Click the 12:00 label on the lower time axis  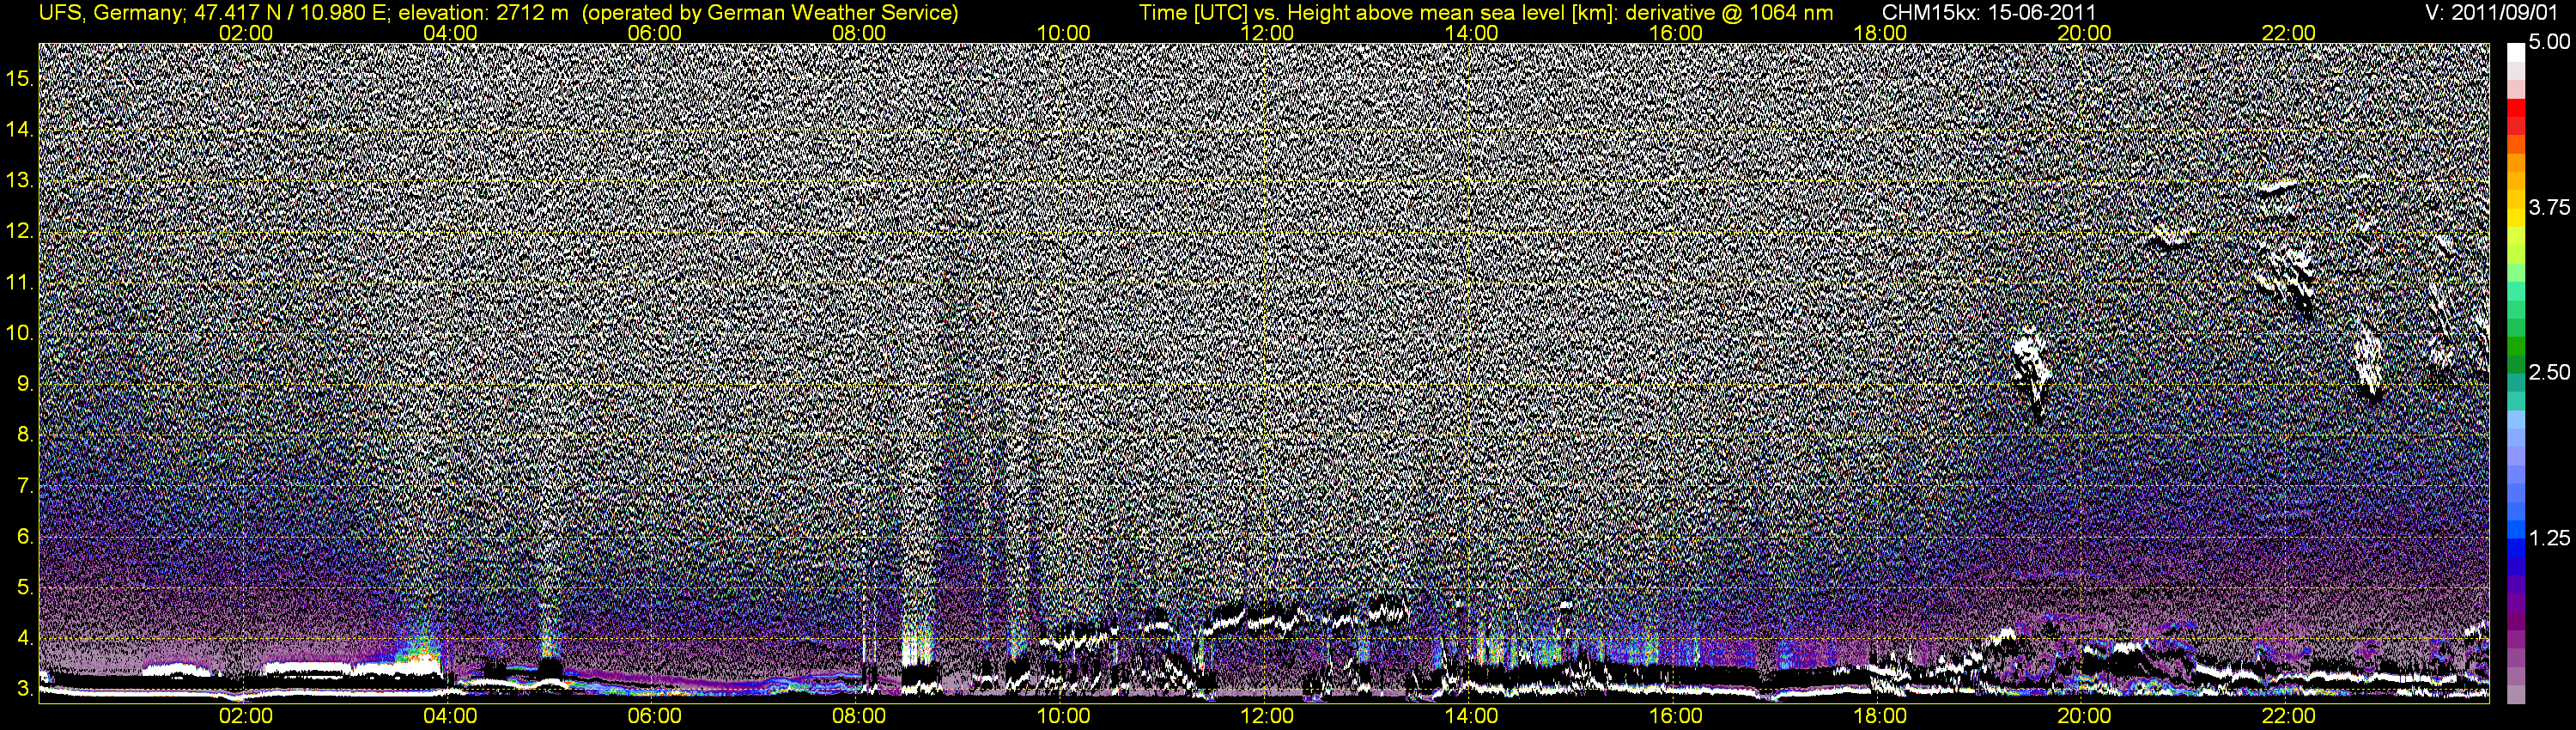coord(1267,716)
